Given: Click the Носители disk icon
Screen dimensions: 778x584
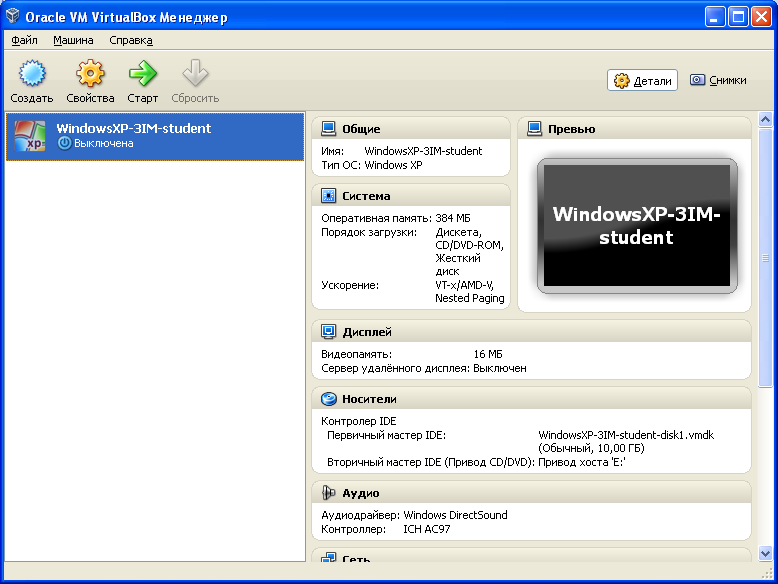Looking at the screenshot, I should [x=328, y=399].
